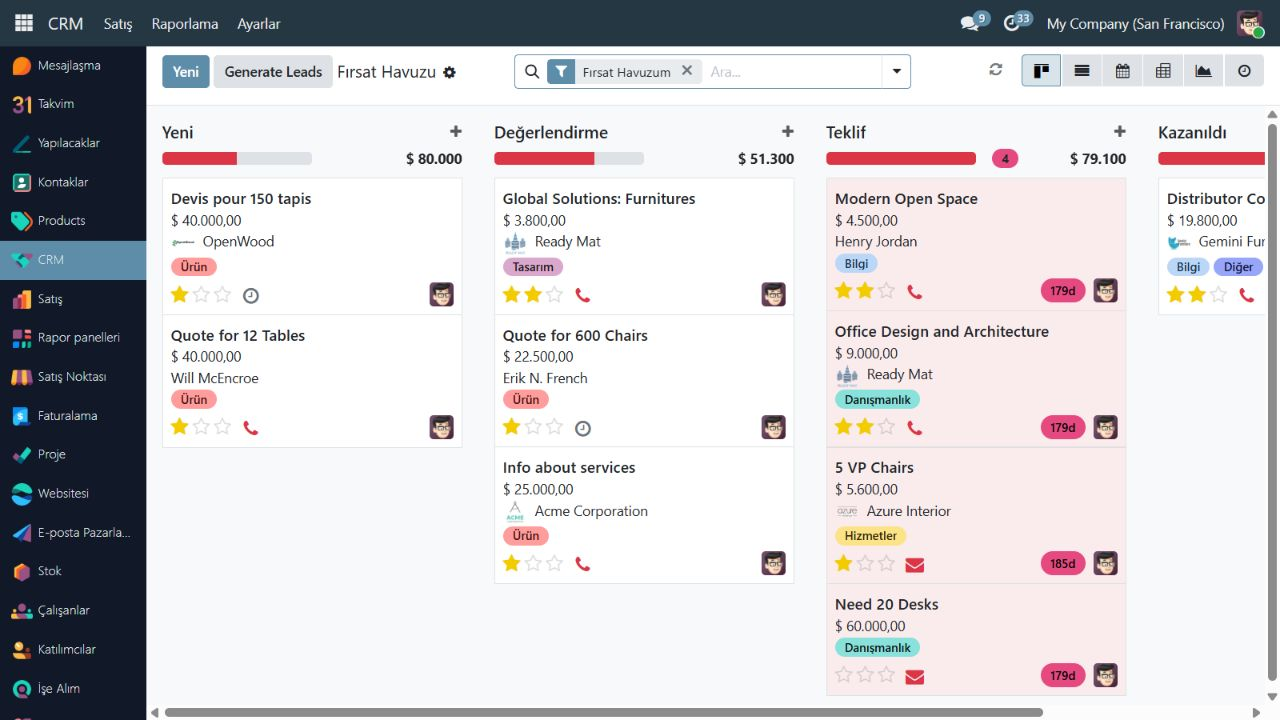Click the search input field
The width and height of the screenshot is (1280, 720).
click(x=791, y=72)
